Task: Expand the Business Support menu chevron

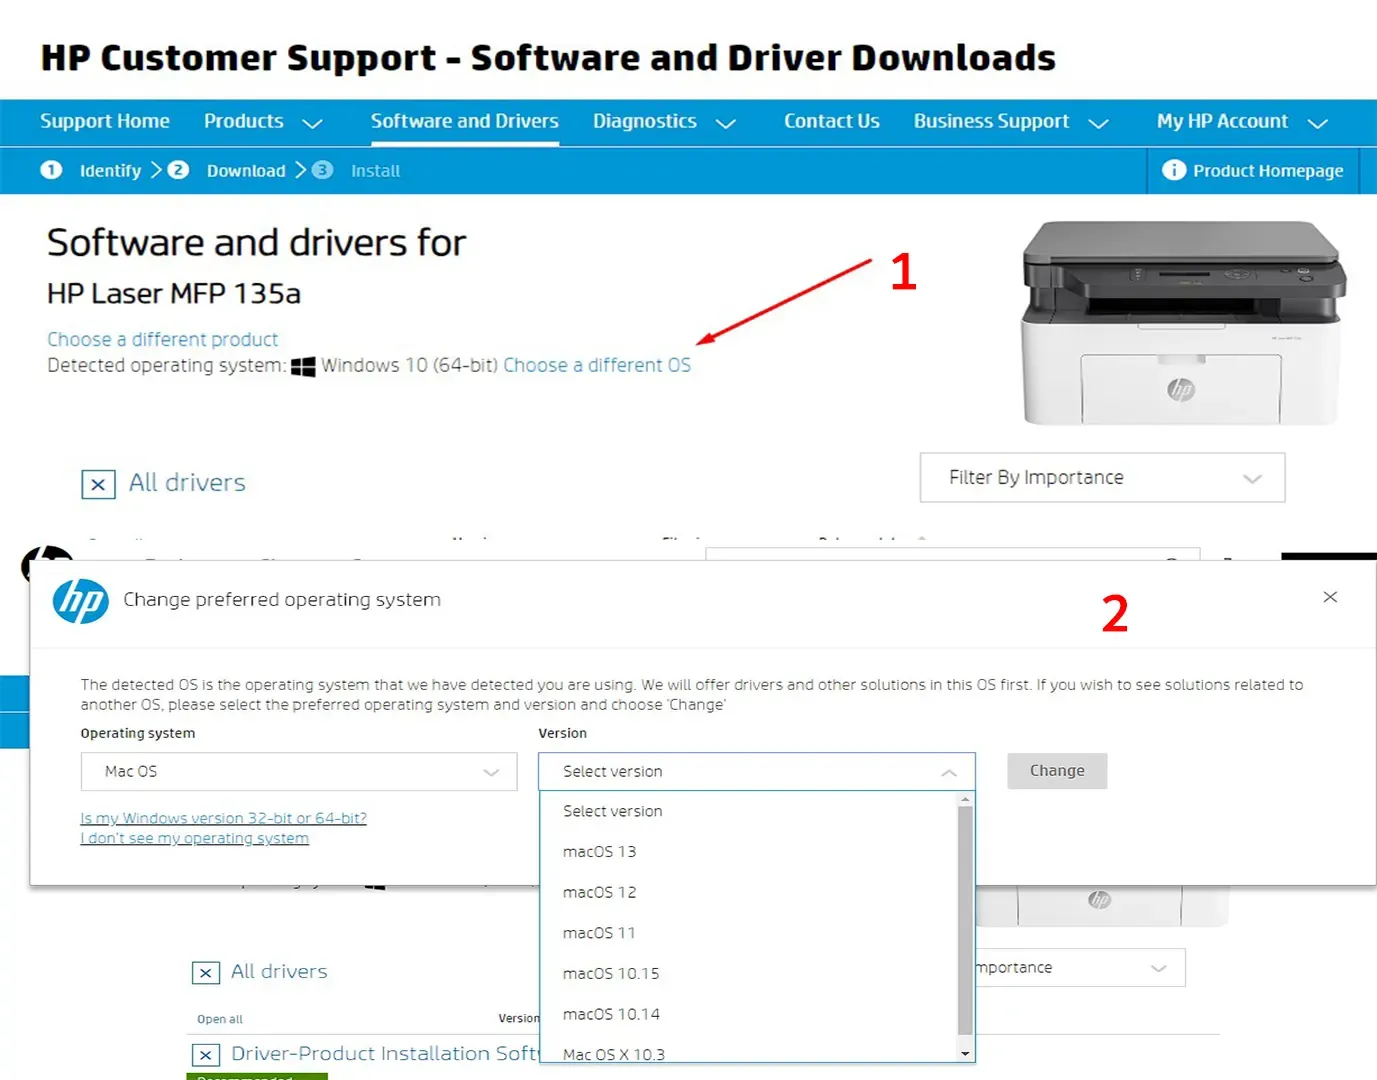Action: pyautogui.click(x=1098, y=124)
